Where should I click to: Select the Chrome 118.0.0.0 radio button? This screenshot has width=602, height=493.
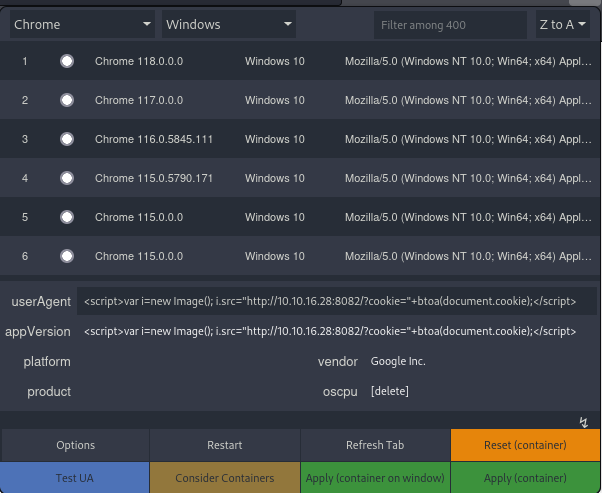tap(67, 61)
